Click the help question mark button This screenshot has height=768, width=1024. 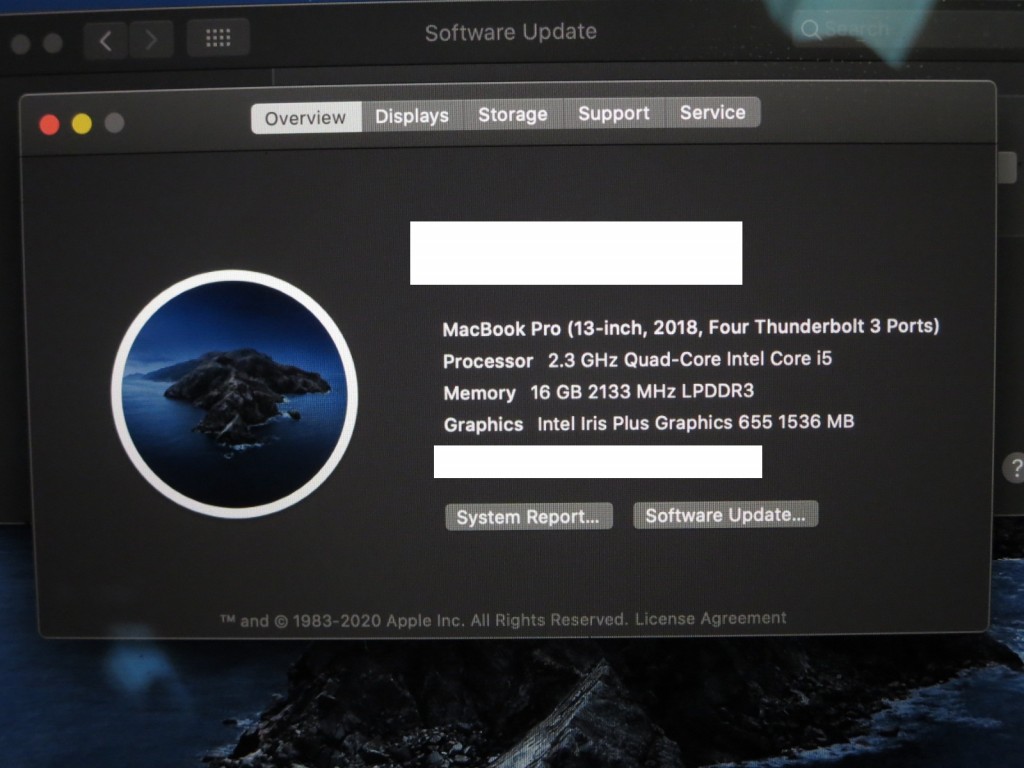pyautogui.click(x=1014, y=468)
